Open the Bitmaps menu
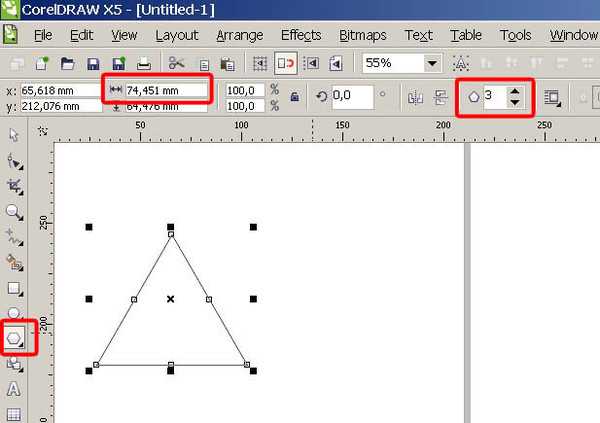Image resolution: width=600 pixels, height=423 pixels. [x=362, y=36]
